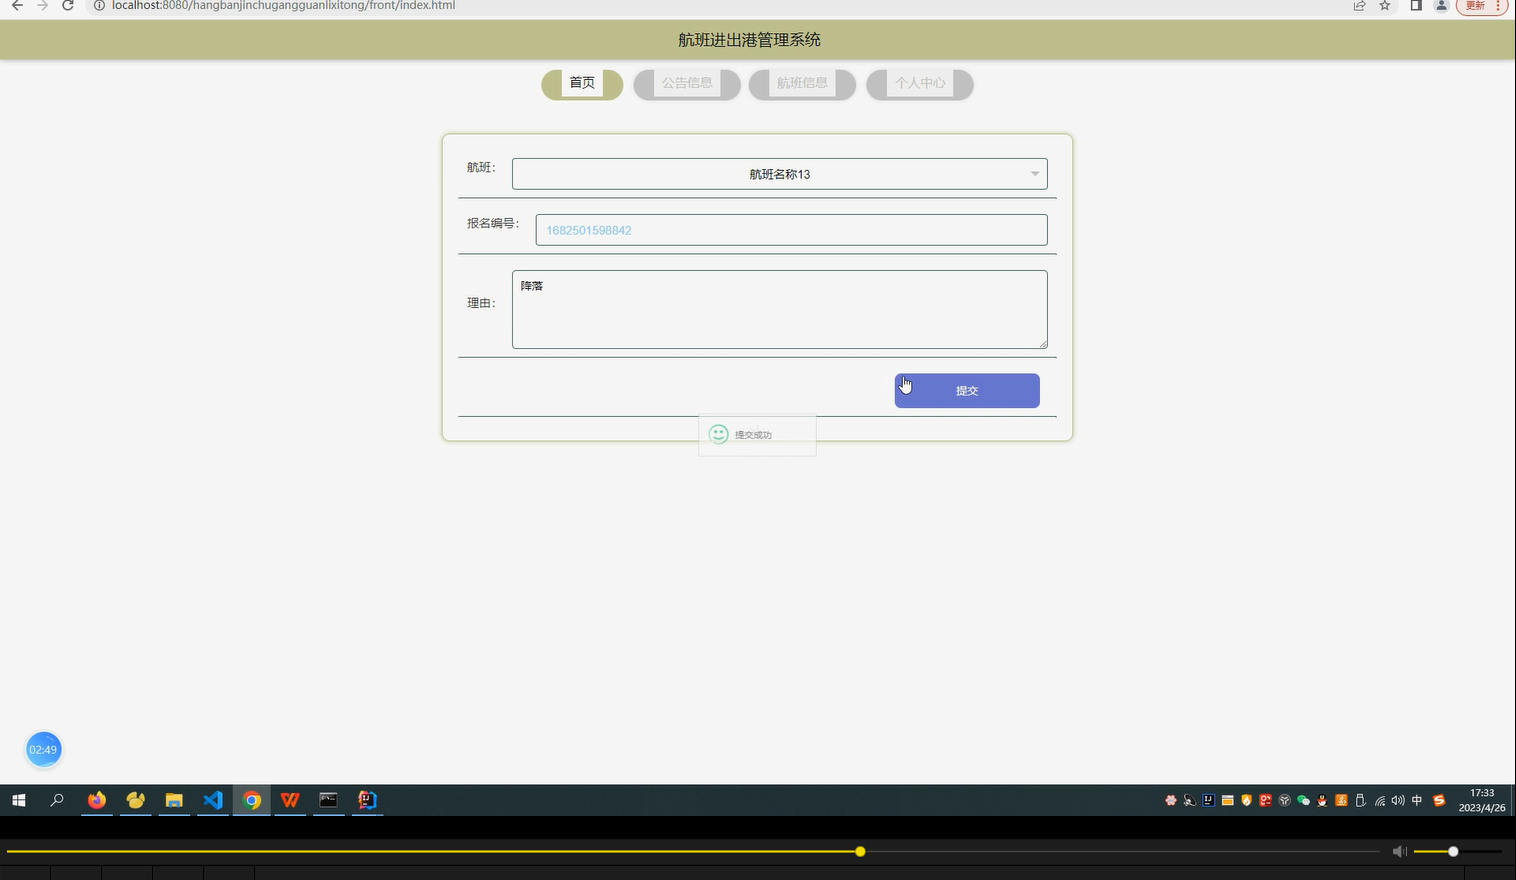1516x880 pixels.
Task: Open the USB safely remove tray icon
Action: click(1360, 800)
